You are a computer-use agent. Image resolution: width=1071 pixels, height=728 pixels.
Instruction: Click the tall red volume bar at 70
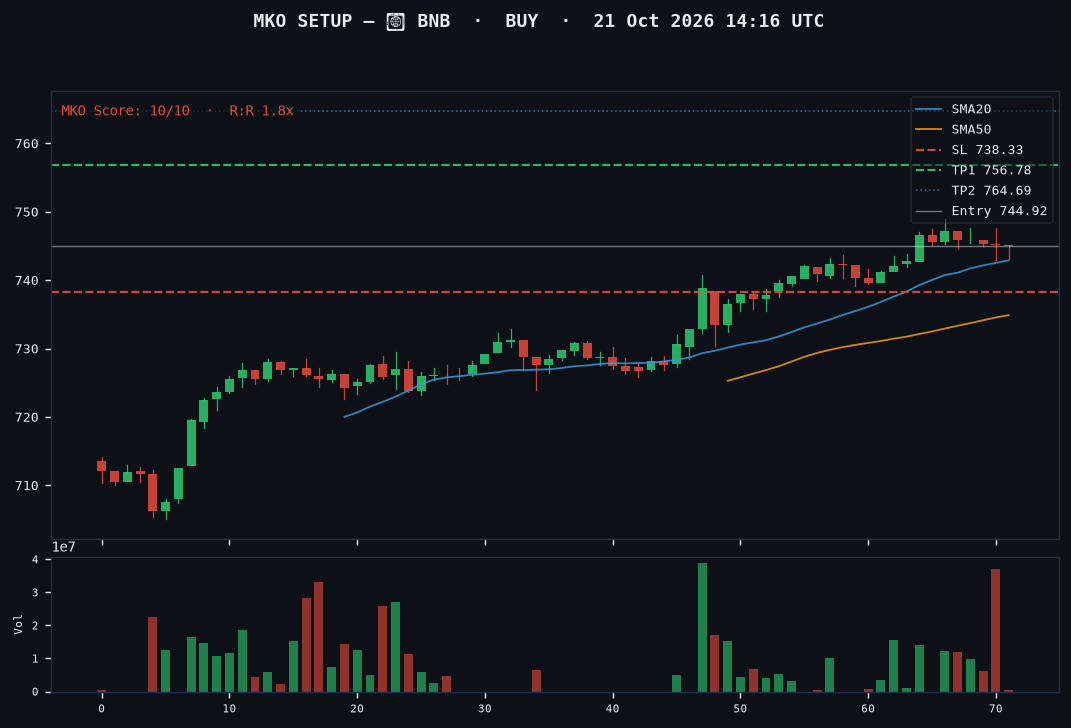click(x=995, y=630)
